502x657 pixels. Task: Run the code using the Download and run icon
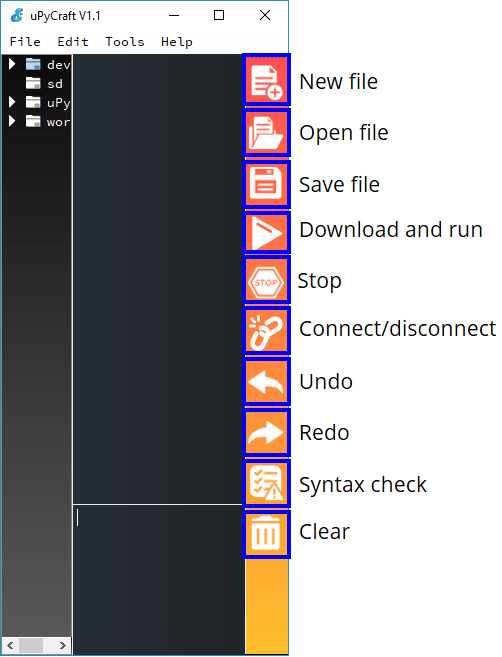click(x=266, y=232)
